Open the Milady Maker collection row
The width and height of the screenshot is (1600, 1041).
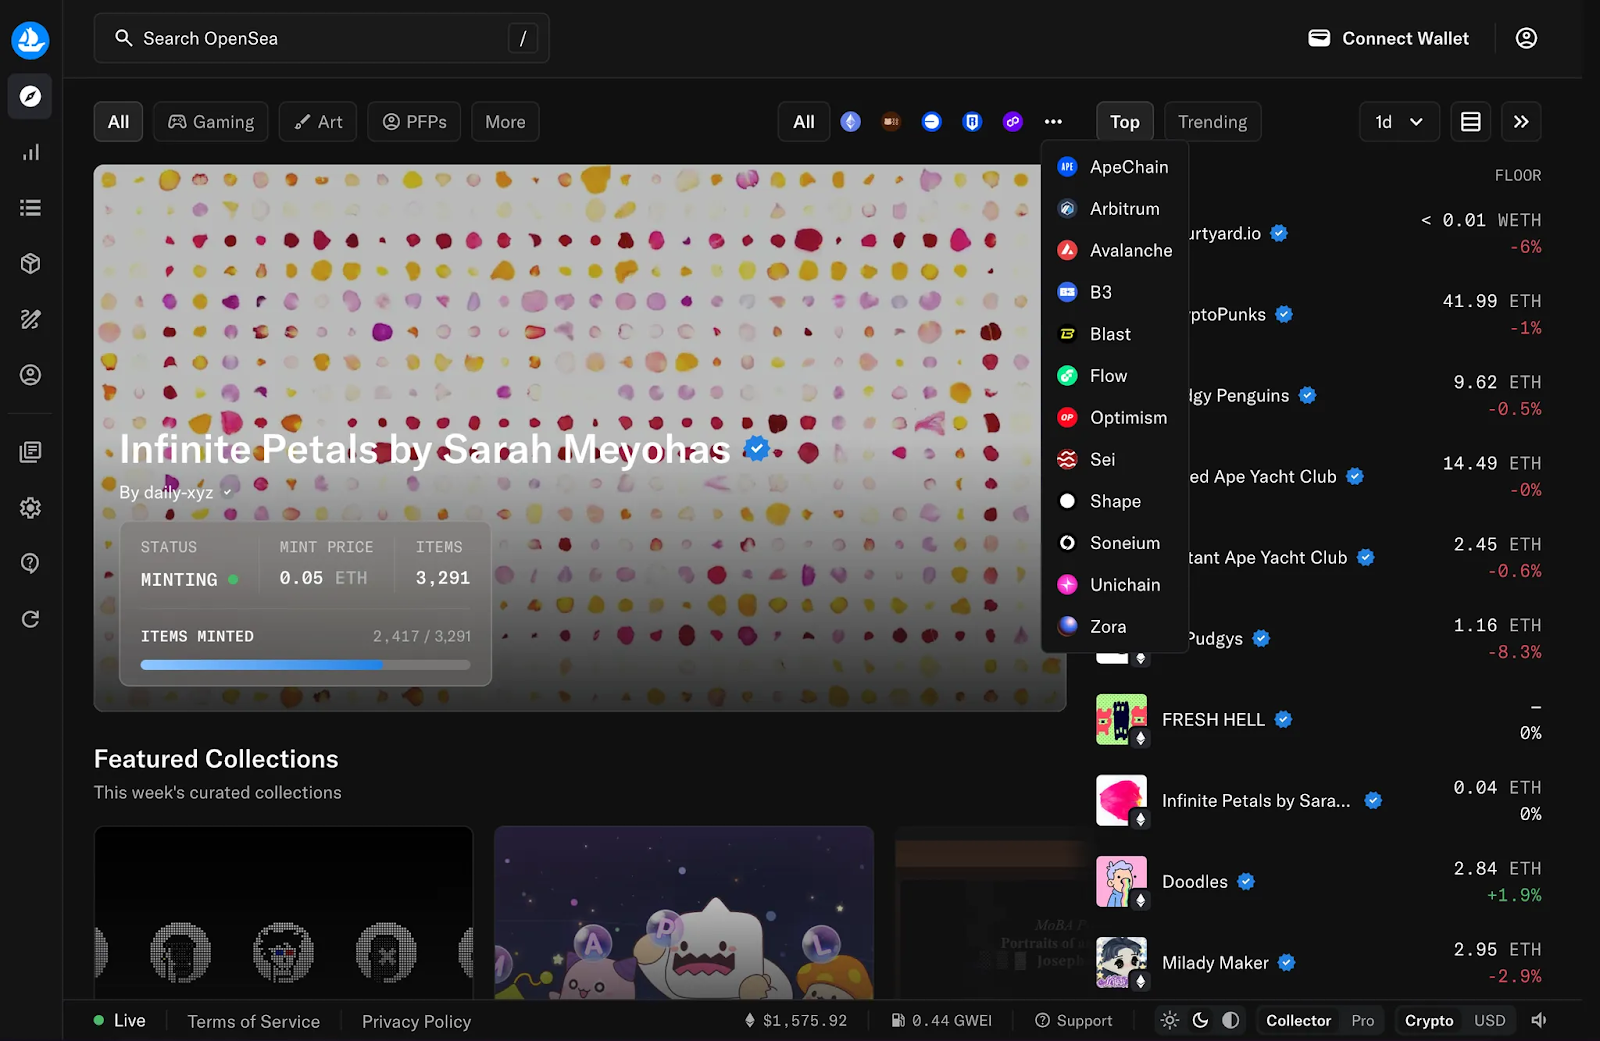(1319, 962)
